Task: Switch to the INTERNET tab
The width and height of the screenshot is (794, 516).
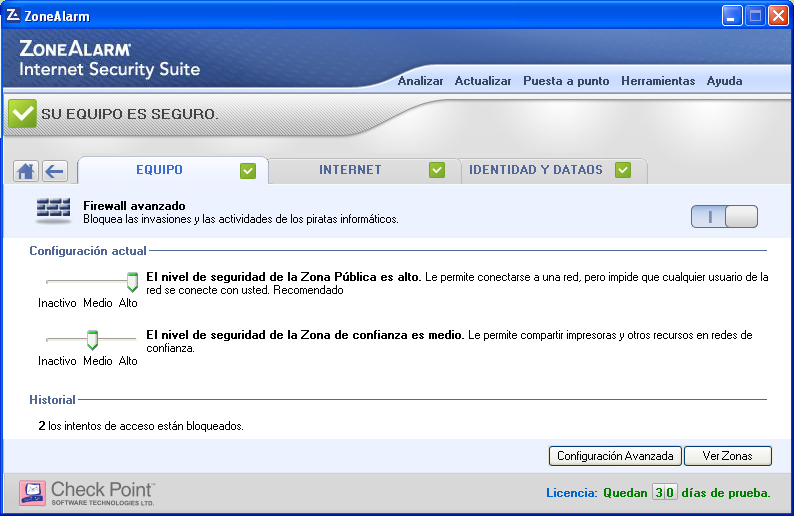Action: 364,171
